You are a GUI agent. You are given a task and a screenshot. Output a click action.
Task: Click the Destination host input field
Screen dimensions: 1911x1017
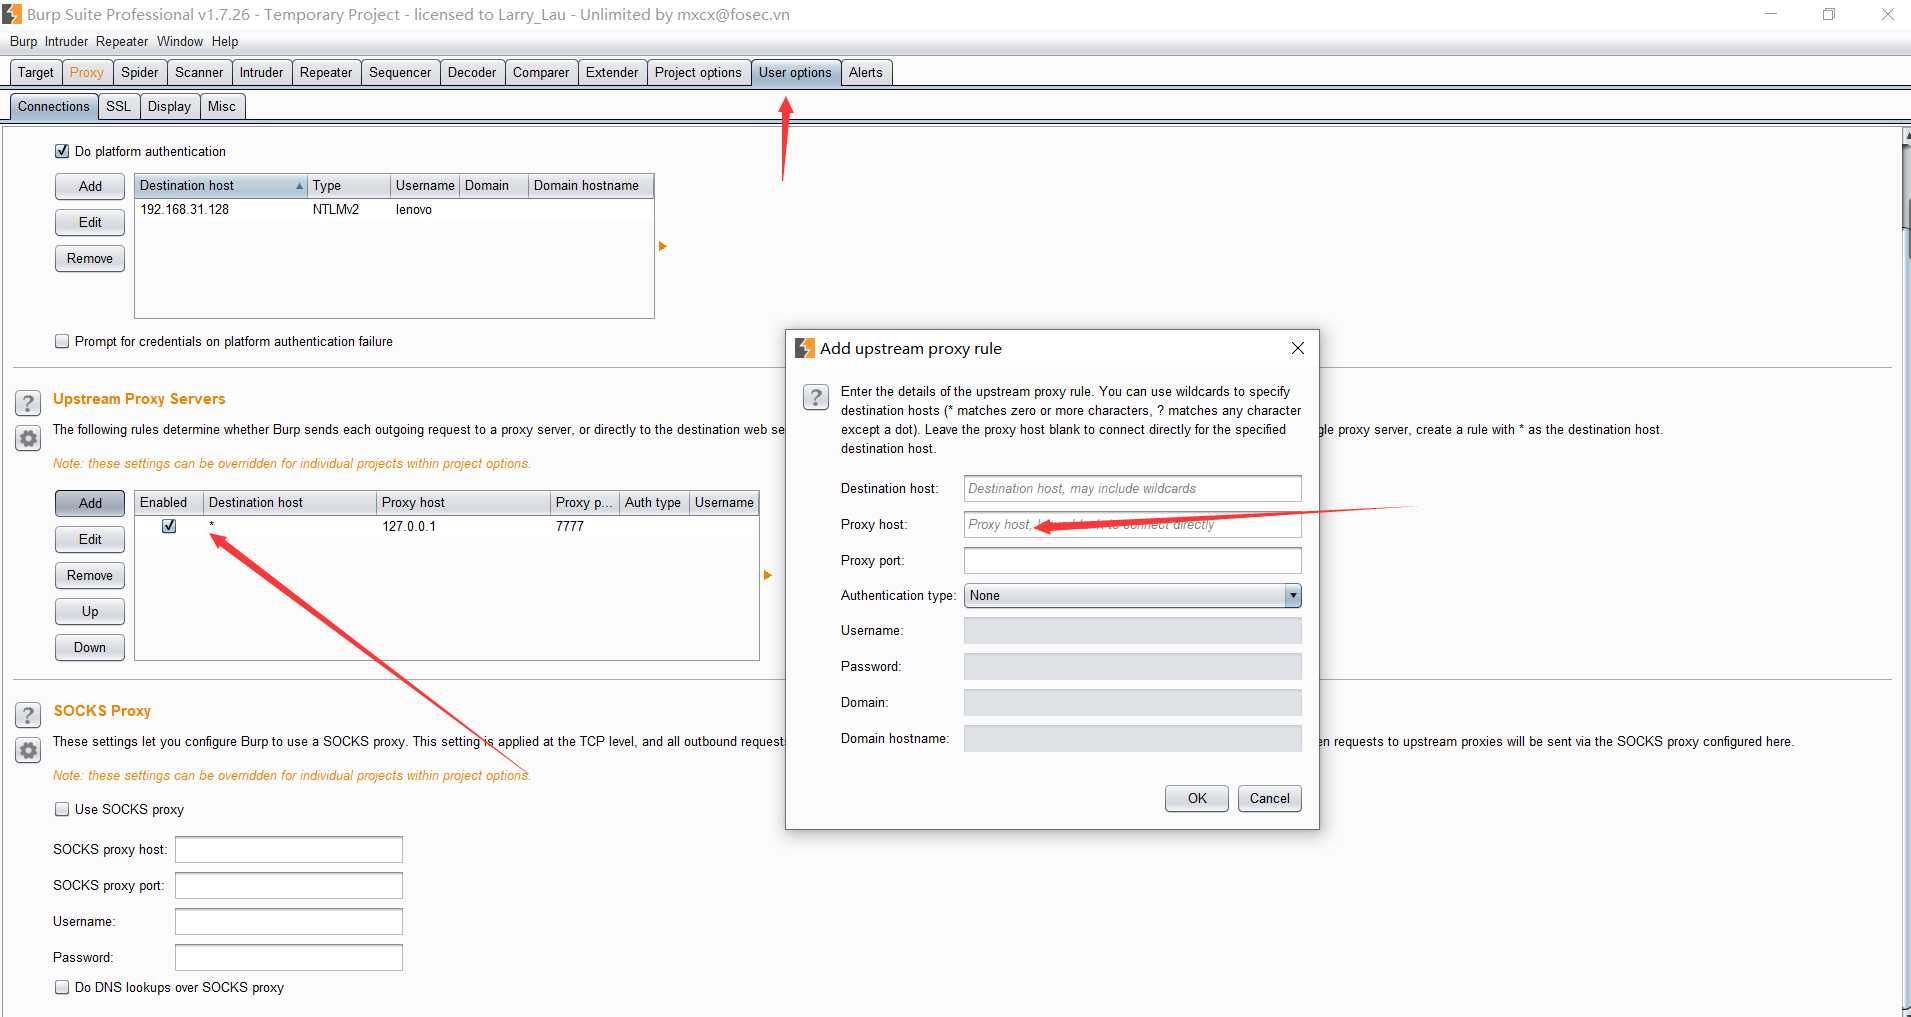[1132, 488]
